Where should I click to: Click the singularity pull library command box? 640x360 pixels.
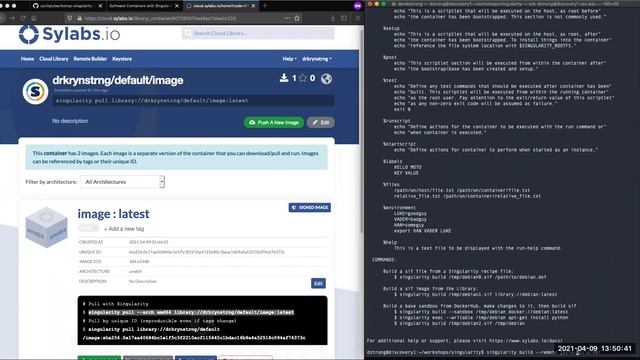pyautogui.click(x=193, y=100)
